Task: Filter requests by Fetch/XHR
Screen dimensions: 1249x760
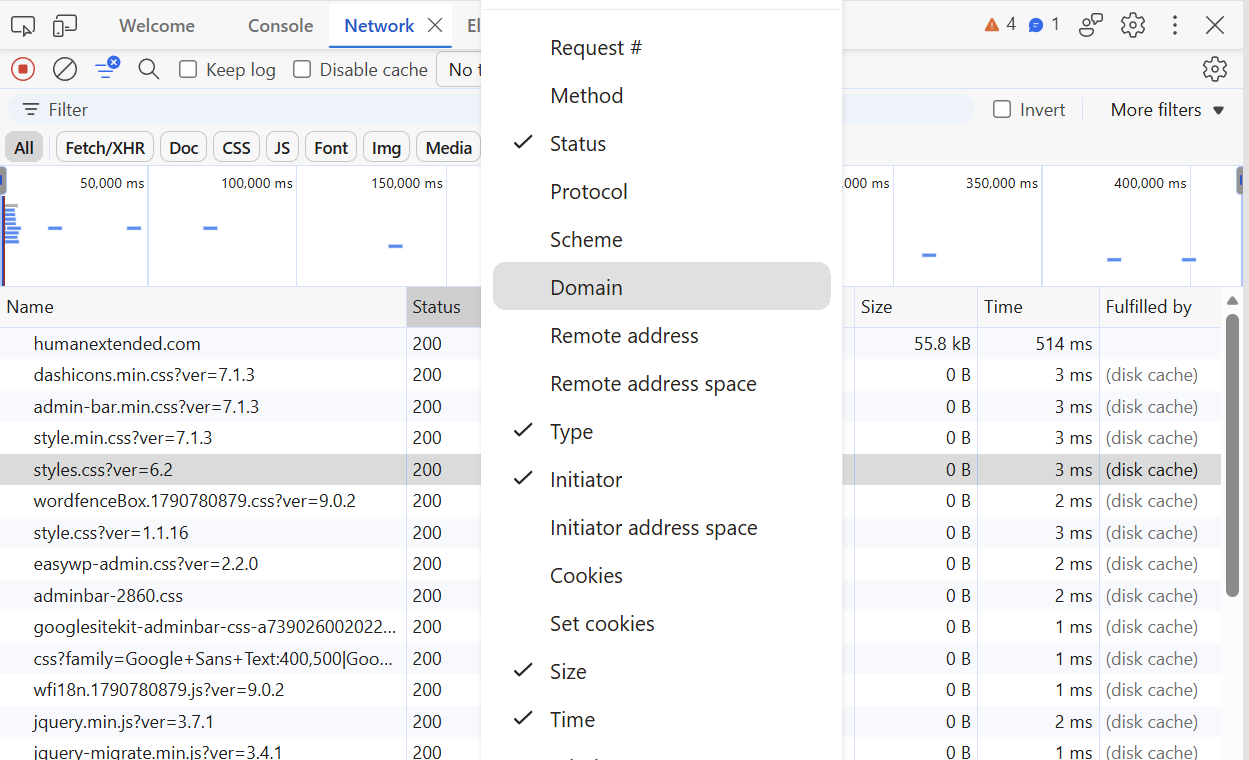Action: tap(105, 147)
